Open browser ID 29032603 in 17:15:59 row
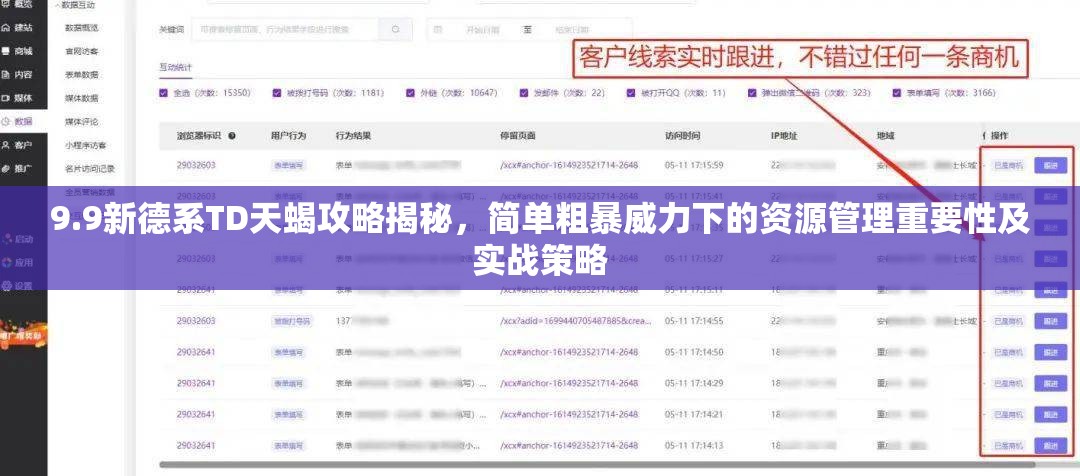Screen dimensions: 1080x476 [x=196, y=165]
